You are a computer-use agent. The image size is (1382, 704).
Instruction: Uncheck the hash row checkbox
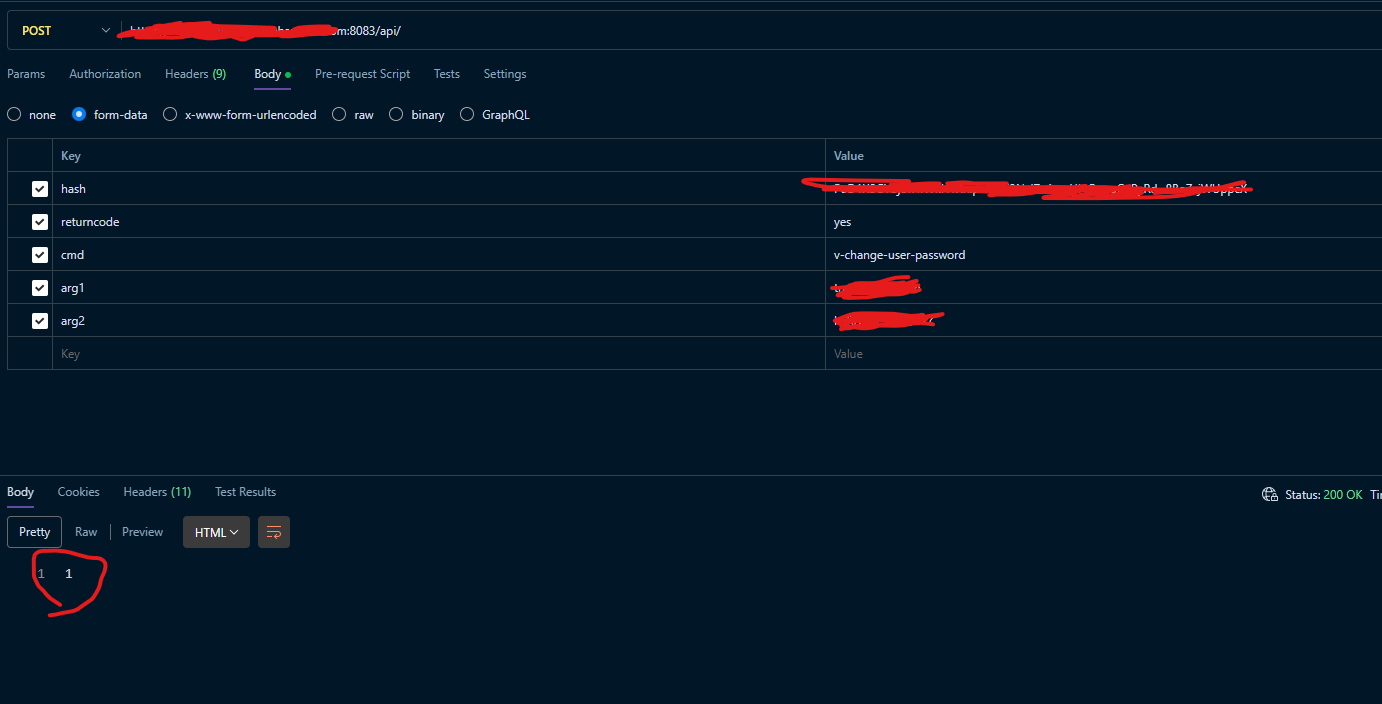pyautogui.click(x=40, y=189)
